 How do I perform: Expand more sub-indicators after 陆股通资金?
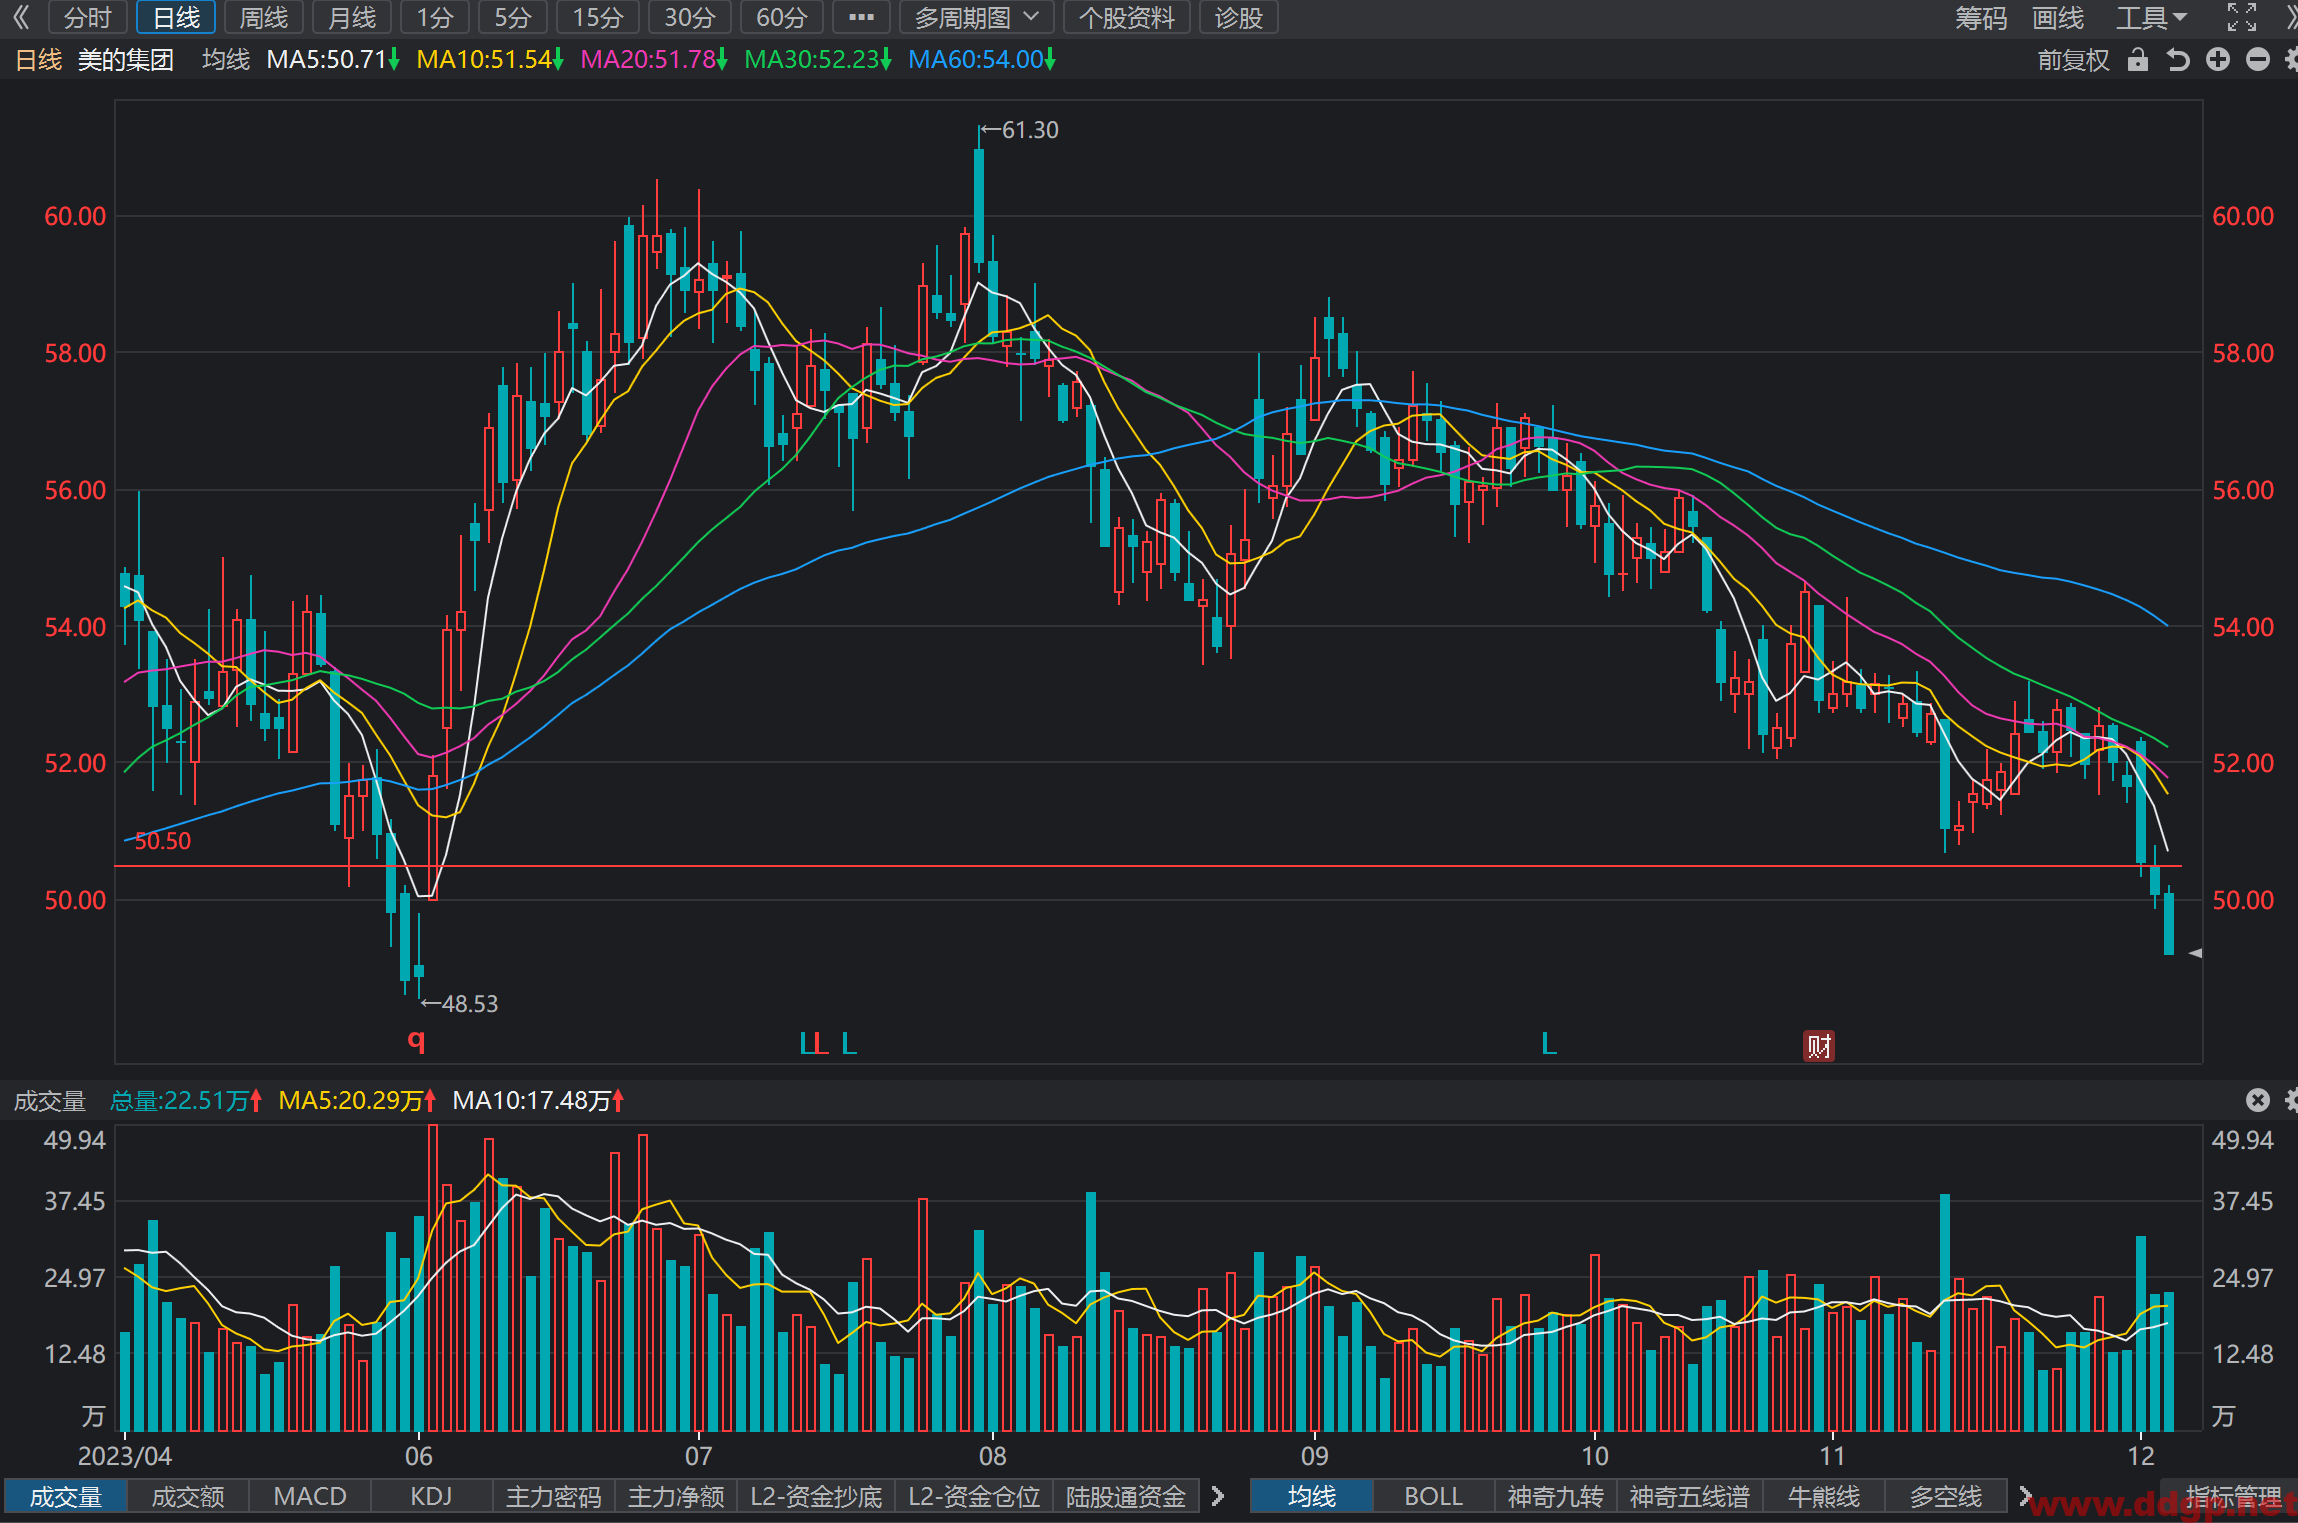coord(1218,1496)
